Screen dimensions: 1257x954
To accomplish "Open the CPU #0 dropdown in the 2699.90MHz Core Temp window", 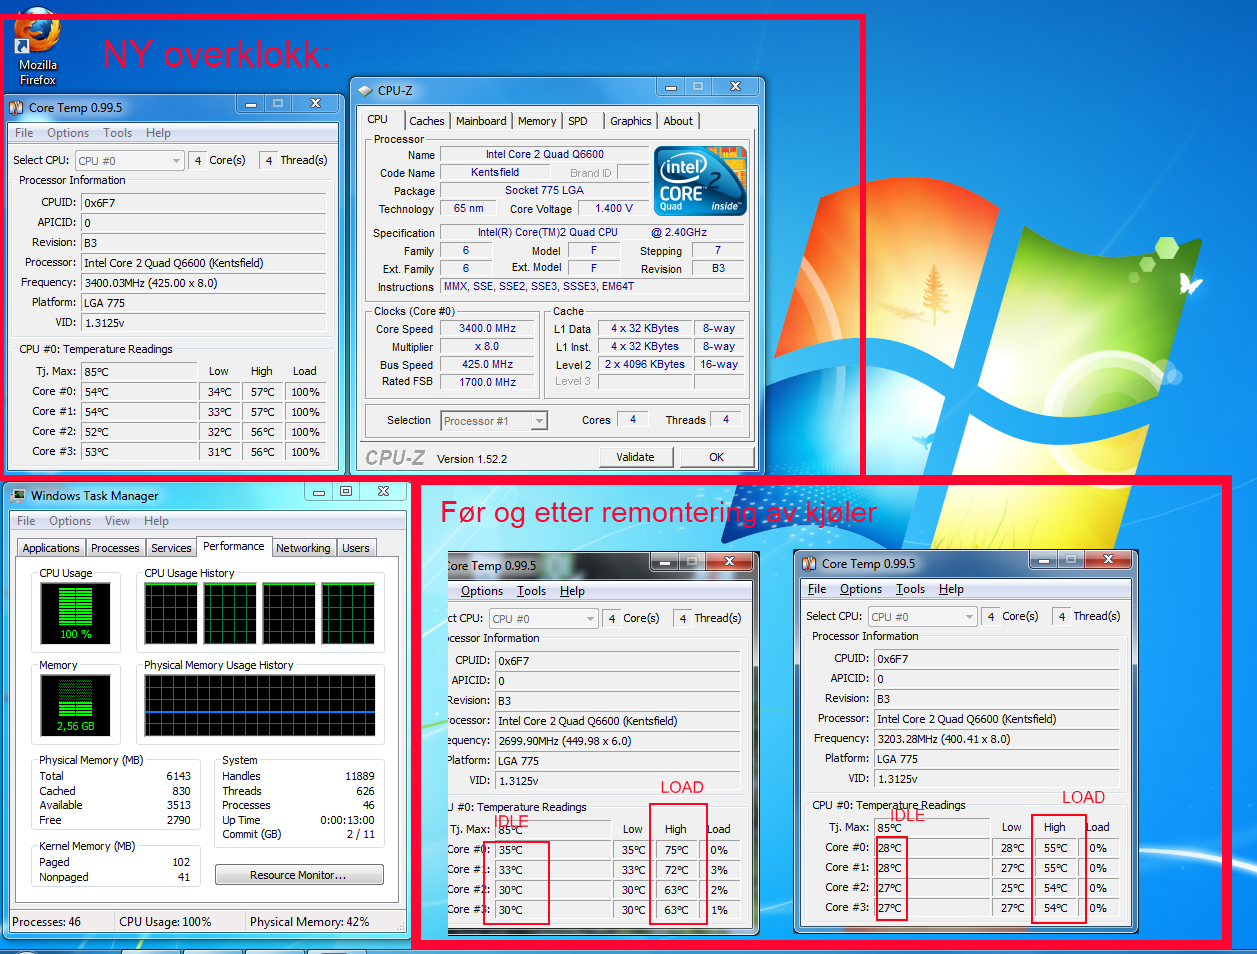I will tap(543, 618).
